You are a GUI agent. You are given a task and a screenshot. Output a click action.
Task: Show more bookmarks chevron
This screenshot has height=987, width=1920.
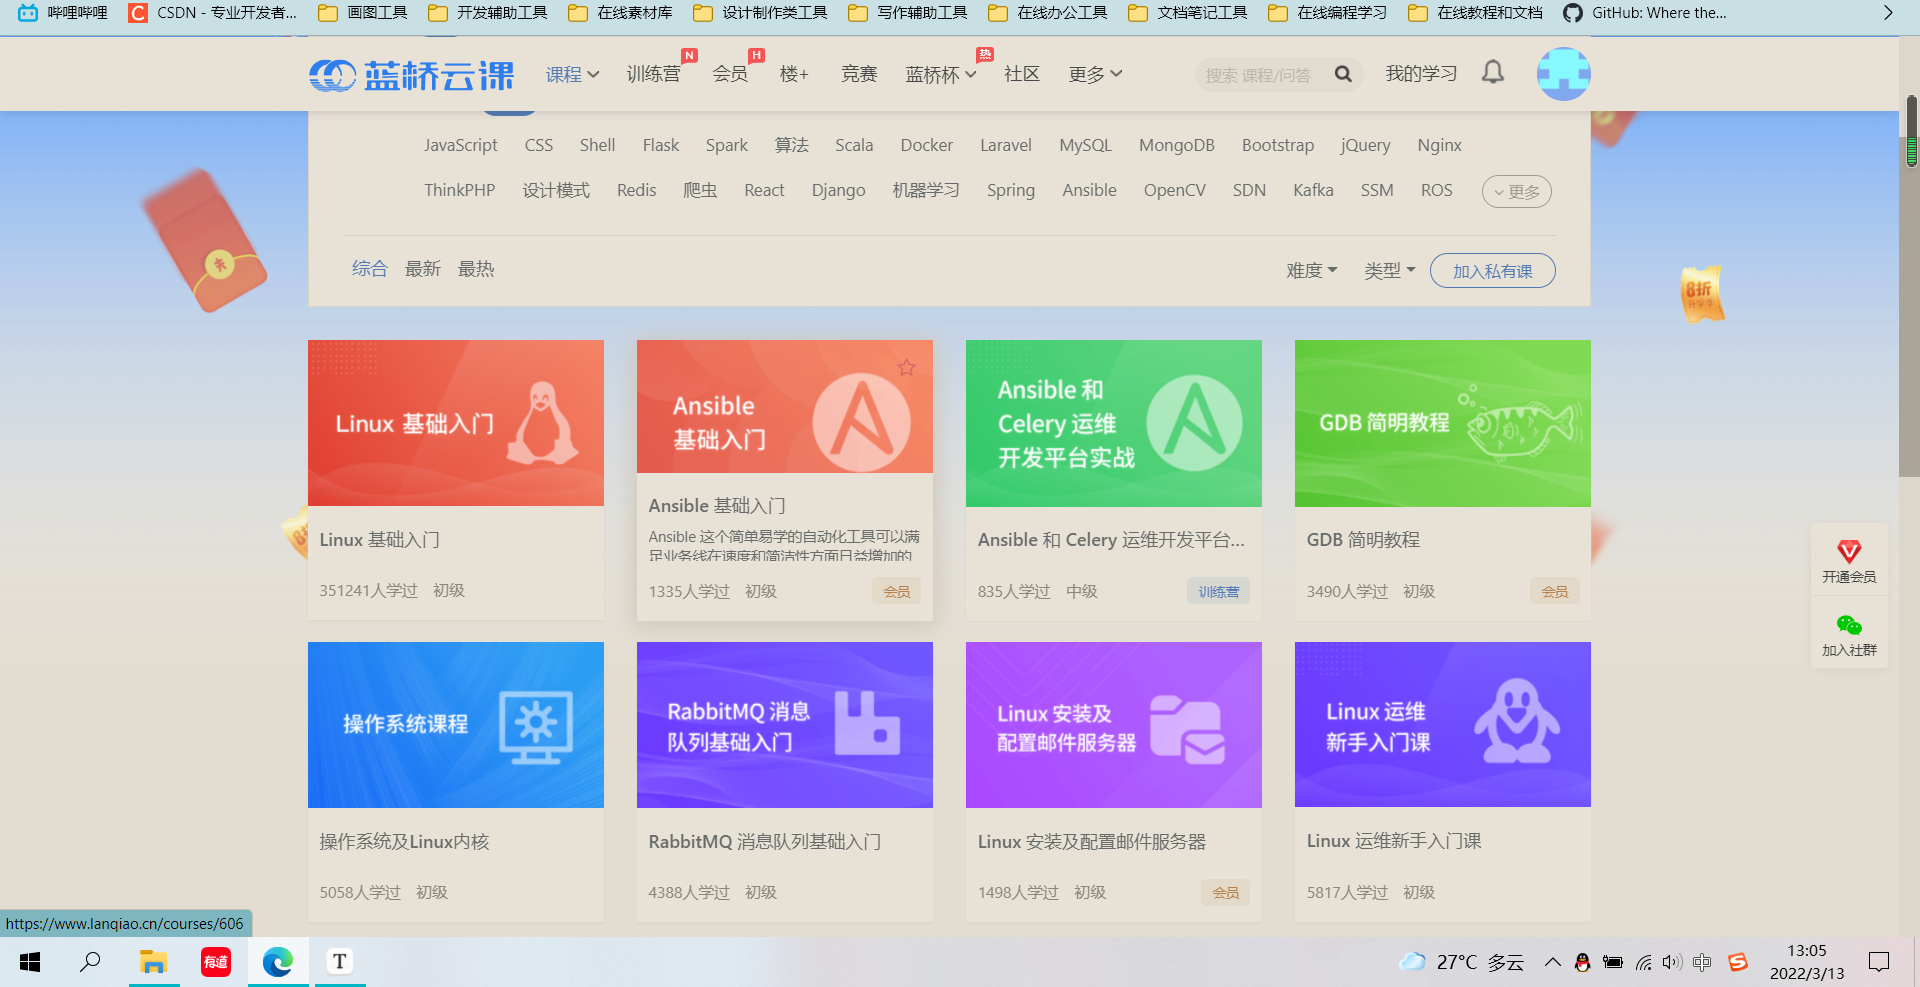(1887, 13)
